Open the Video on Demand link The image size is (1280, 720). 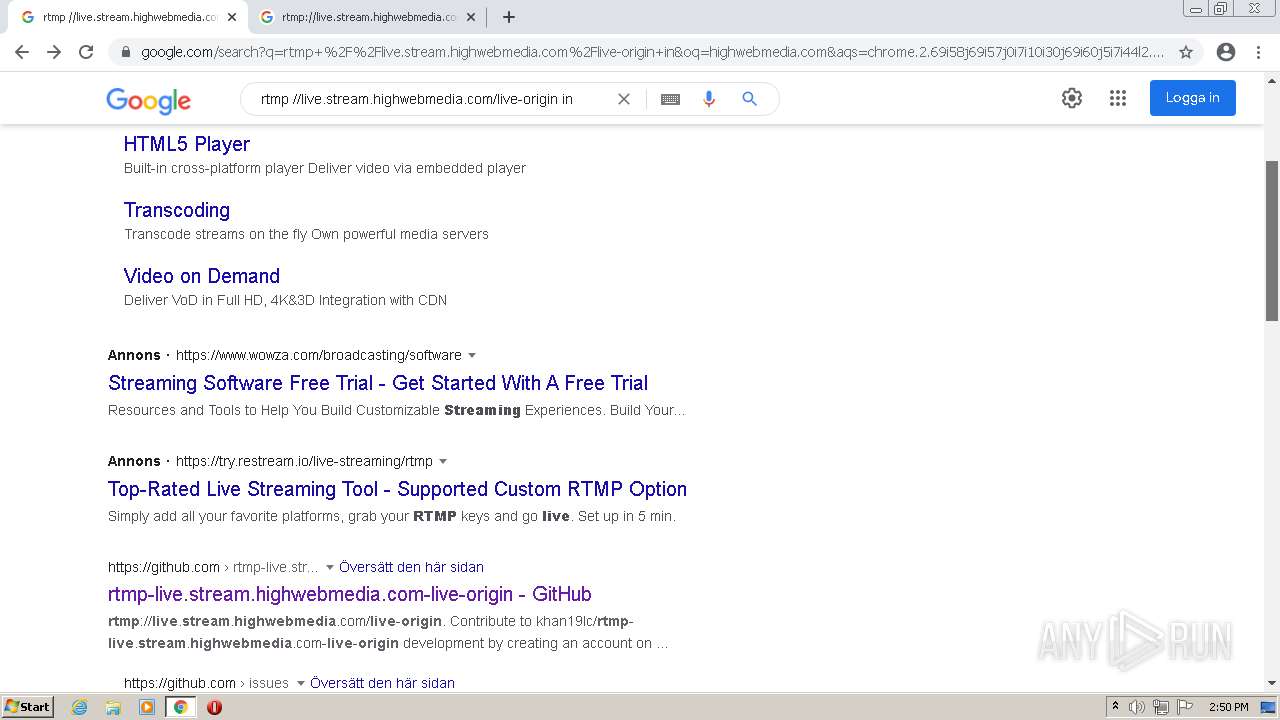click(x=202, y=276)
